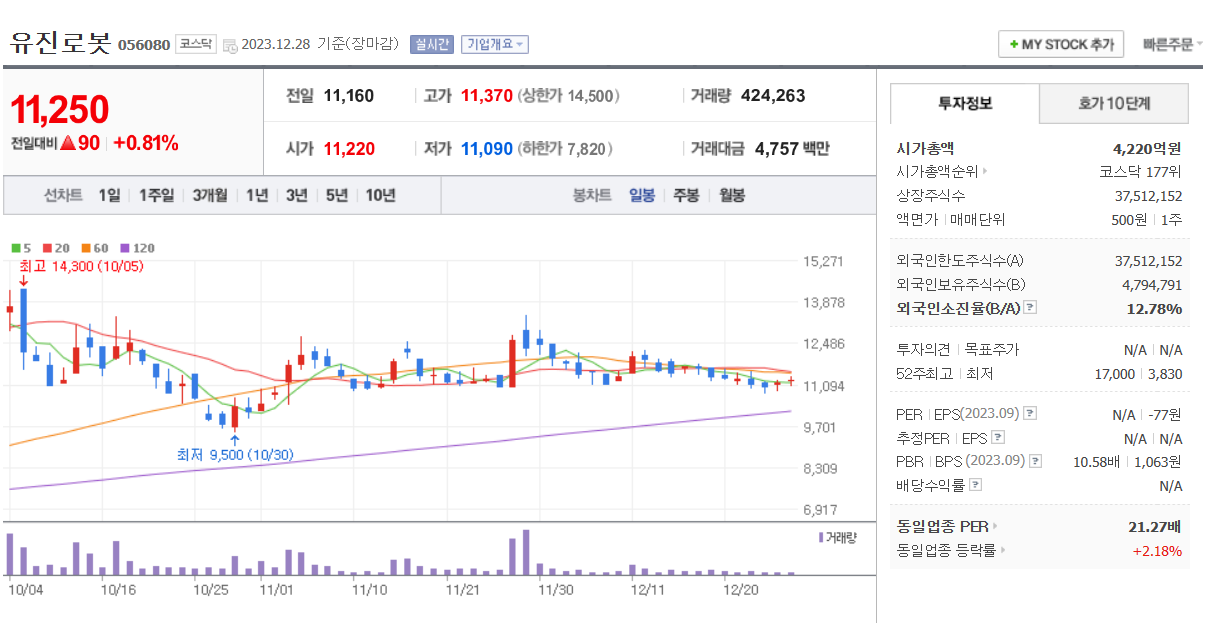
Task: Switch to the 투자정보 tab
Action: pyautogui.click(x=965, y=103)
